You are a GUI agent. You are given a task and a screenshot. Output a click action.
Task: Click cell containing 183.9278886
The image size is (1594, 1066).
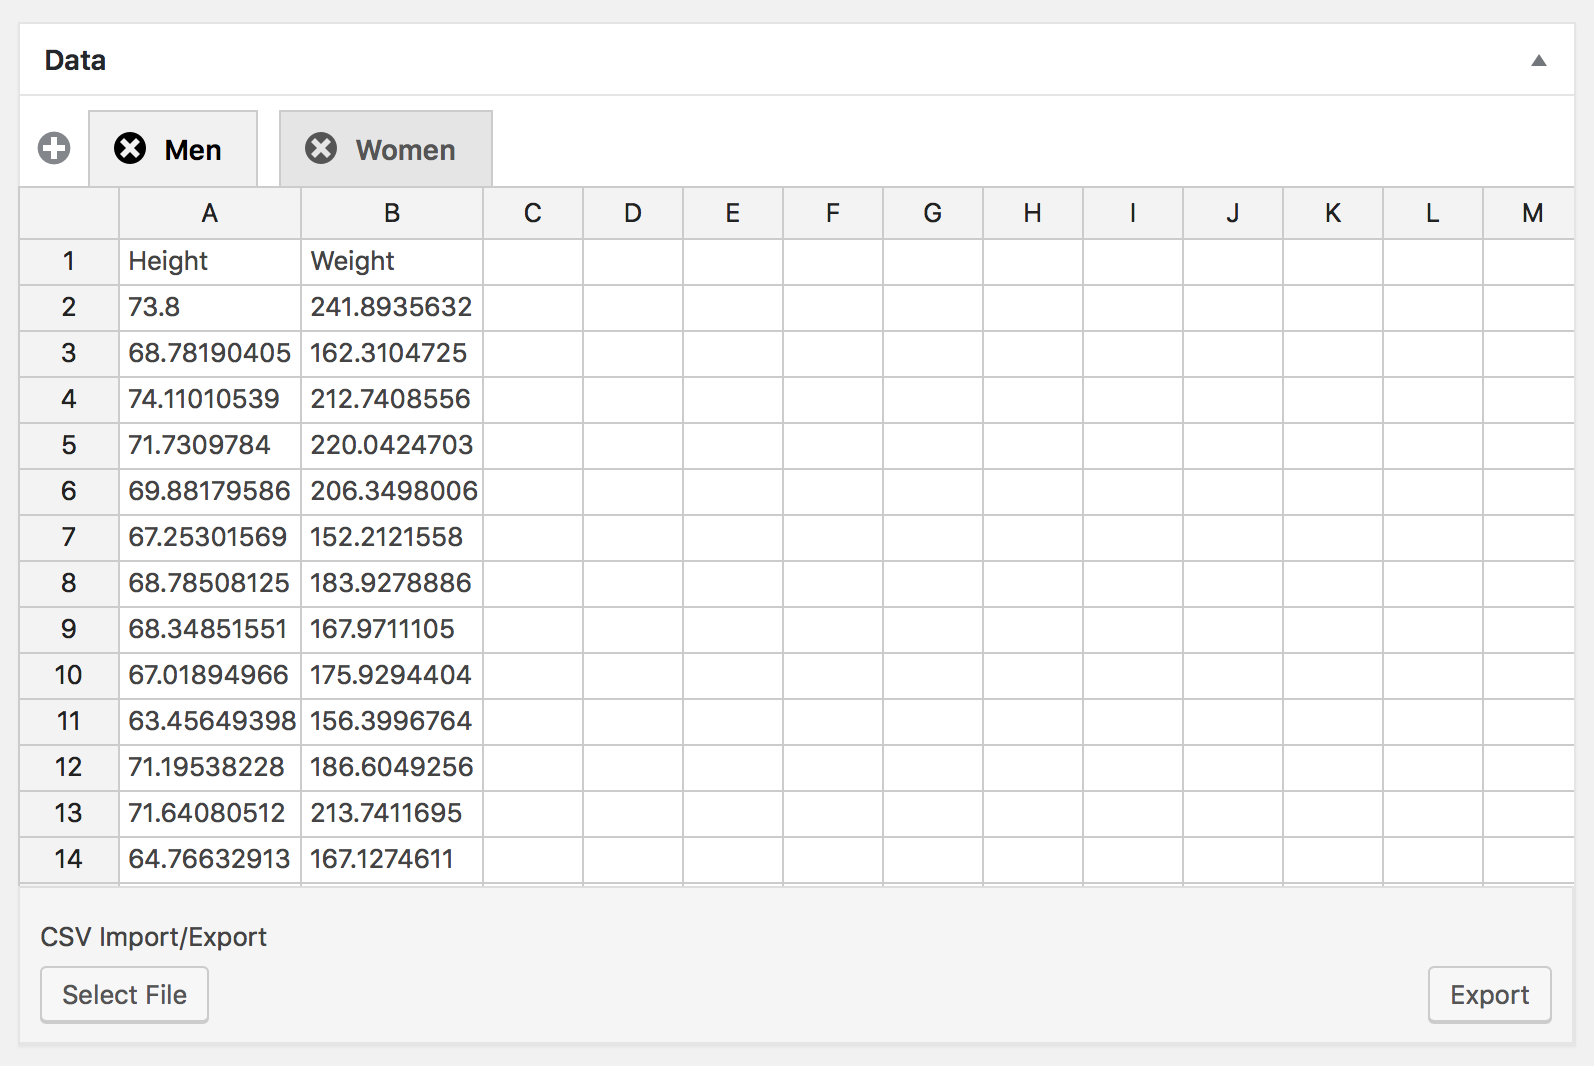point(392,584)
